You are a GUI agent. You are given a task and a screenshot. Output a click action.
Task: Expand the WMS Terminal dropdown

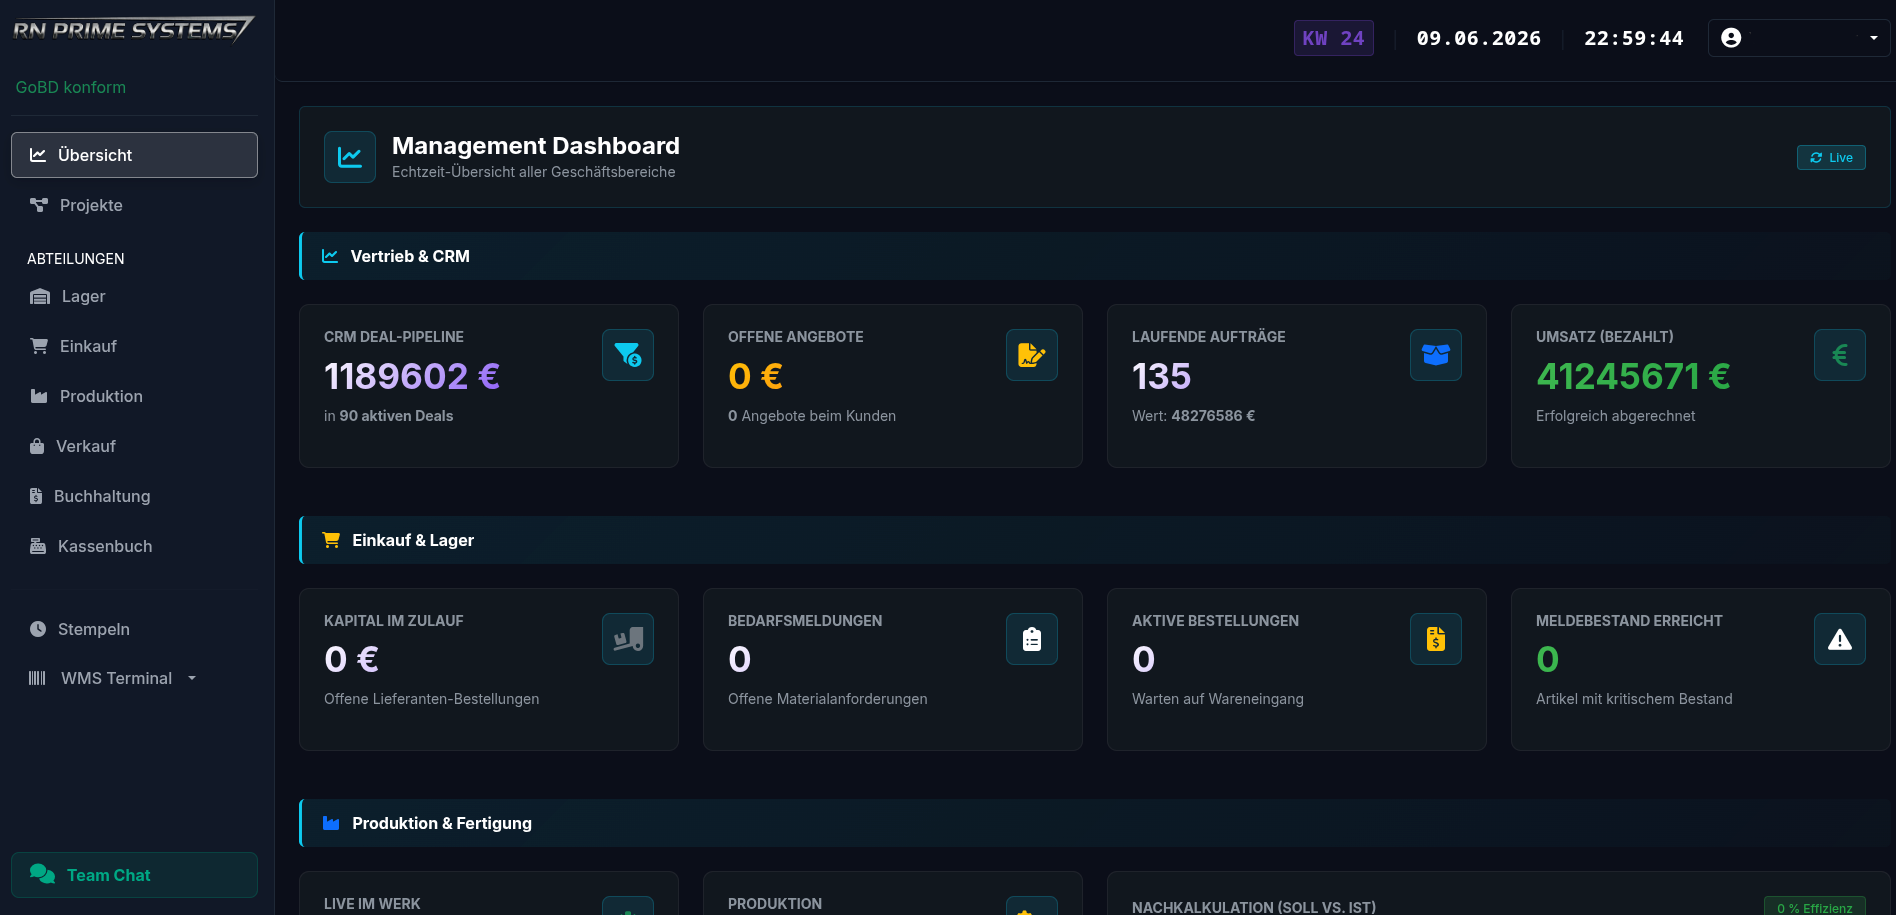[134, 678]
